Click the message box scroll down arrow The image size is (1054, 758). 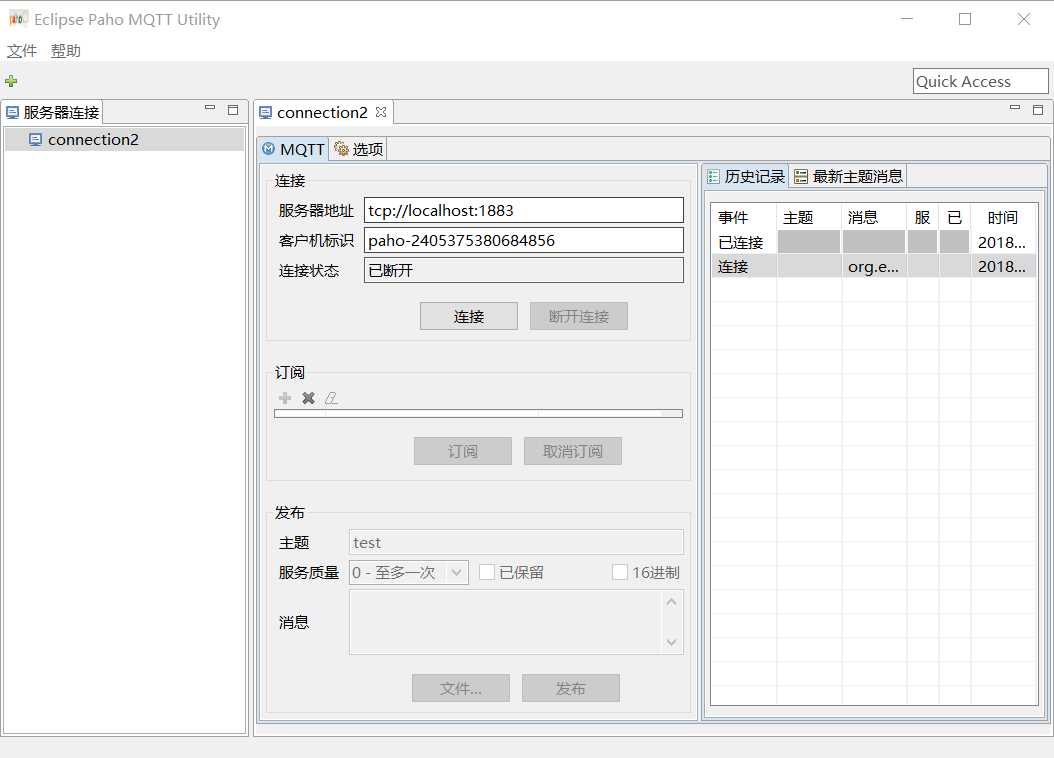click(672, 642)
